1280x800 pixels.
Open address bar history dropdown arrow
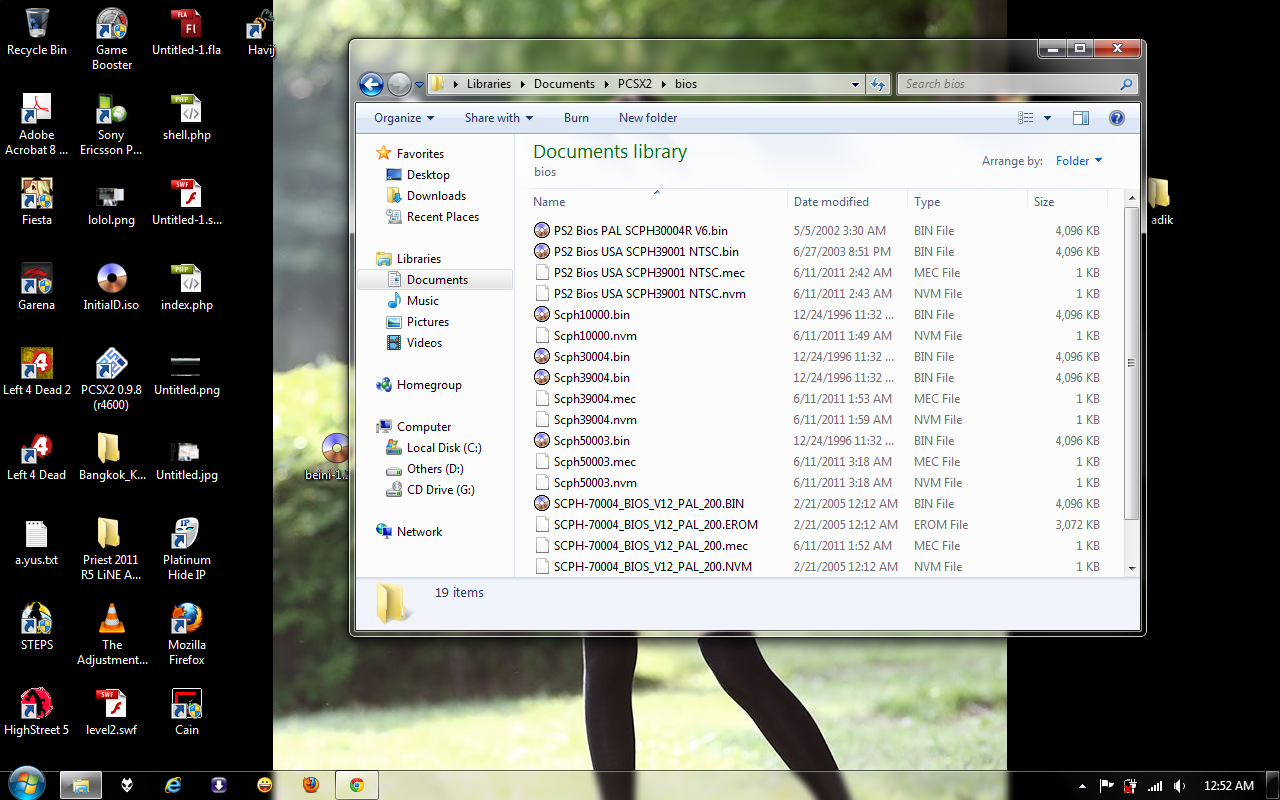click(856, 84)
